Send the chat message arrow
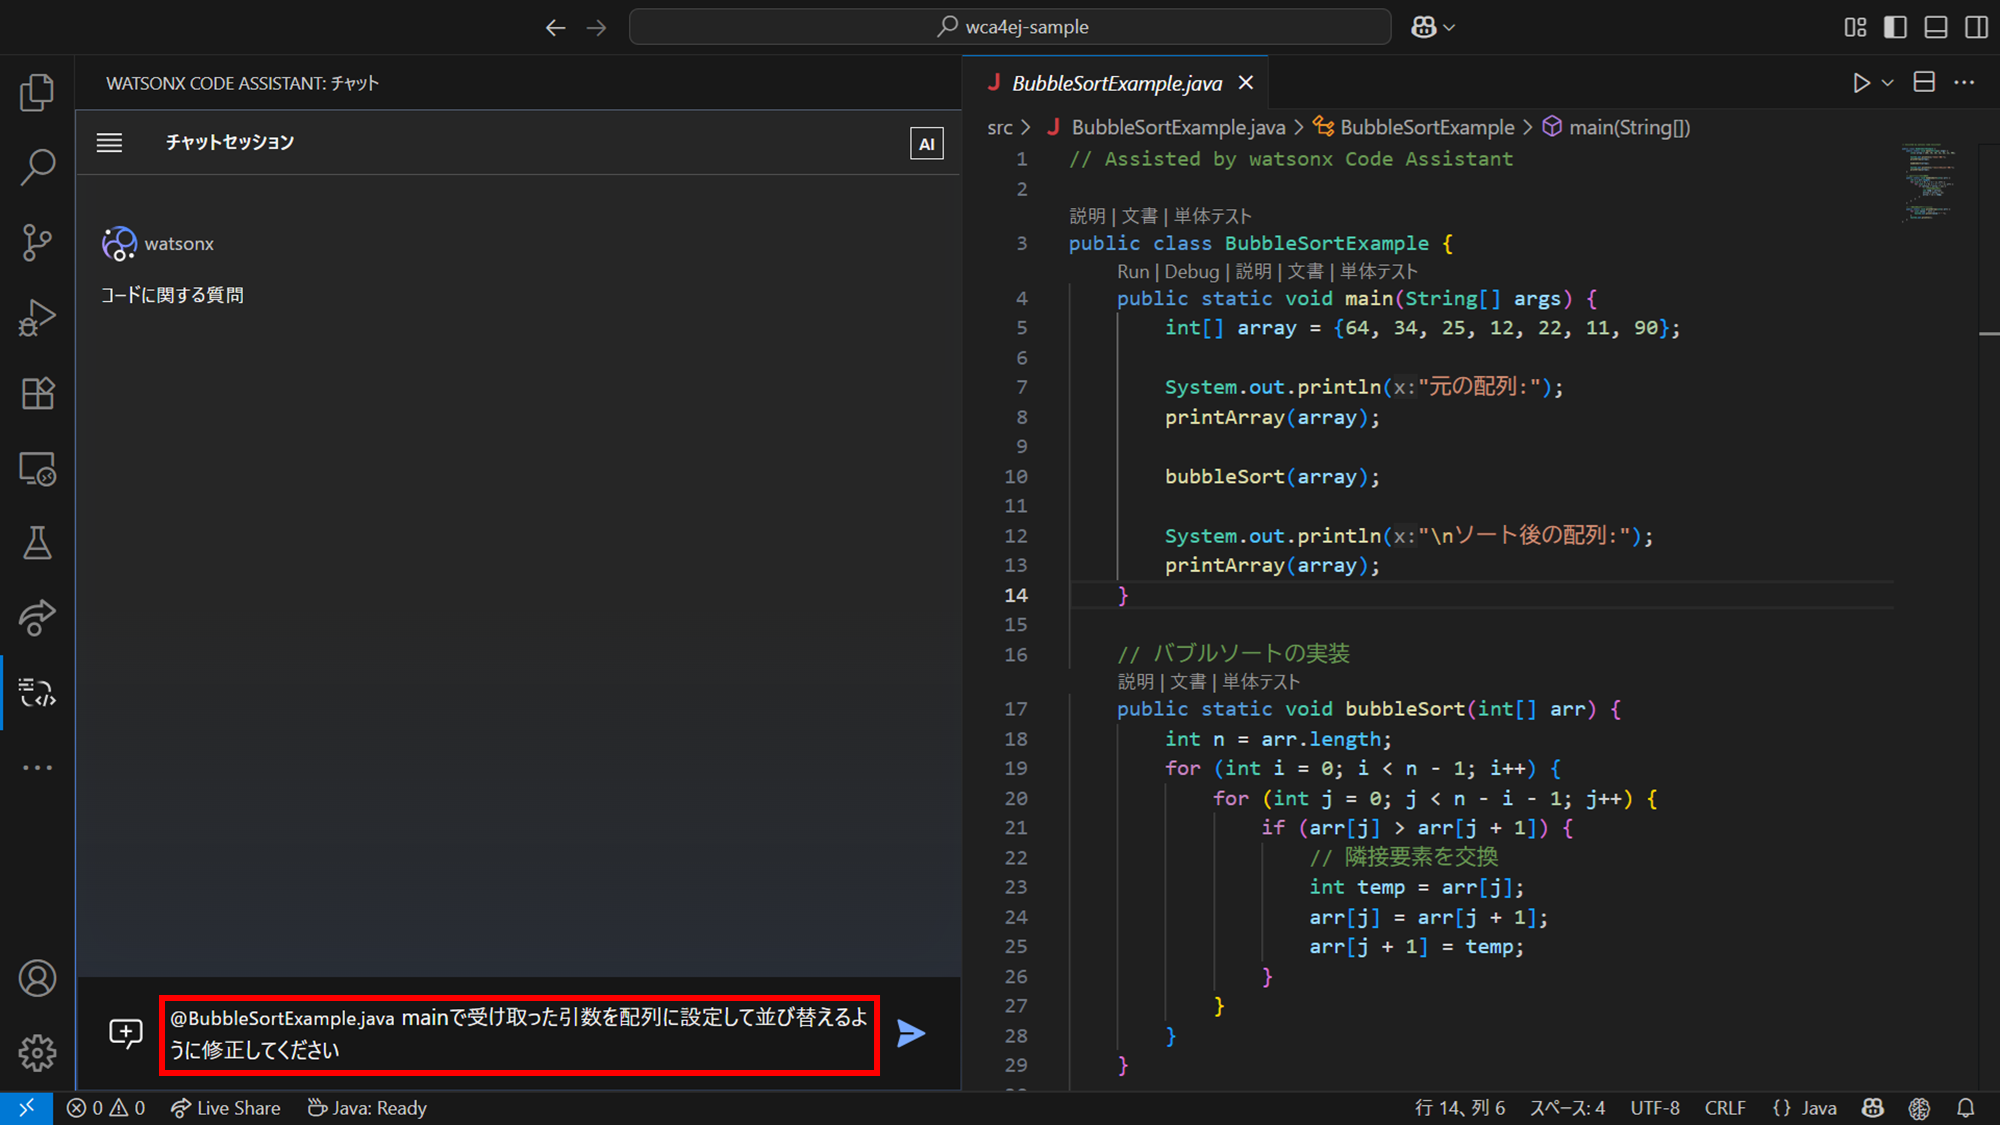This screenshot has width=2000, height=1125. point(911,1033)
